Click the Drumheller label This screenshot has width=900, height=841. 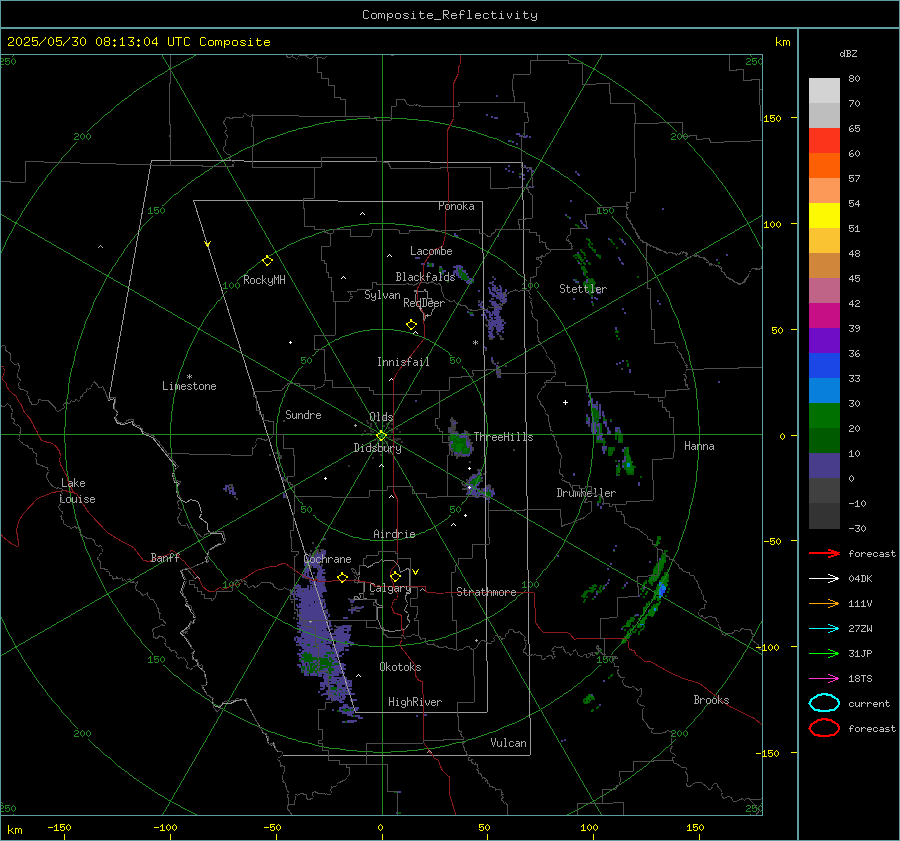586,493
